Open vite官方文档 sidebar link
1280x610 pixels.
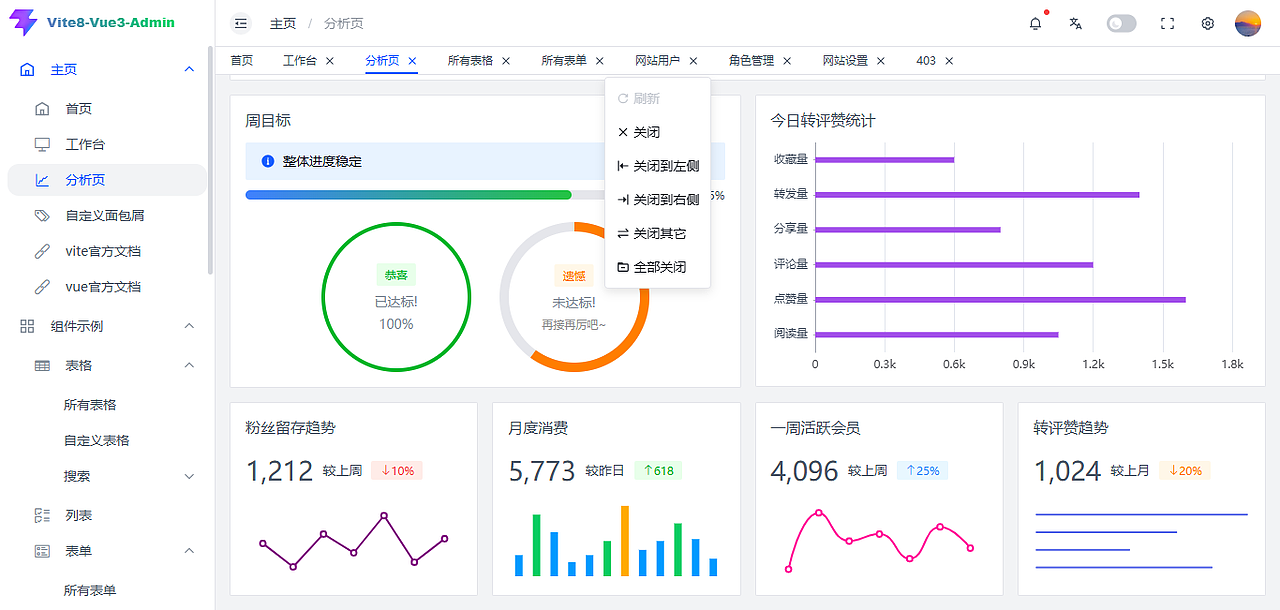(103, 251)
